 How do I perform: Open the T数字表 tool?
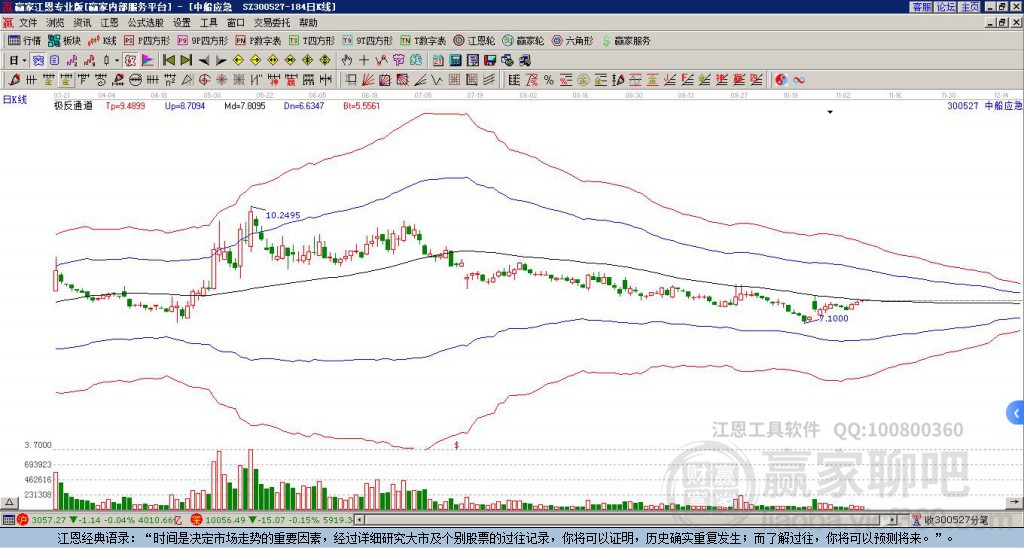423,40
